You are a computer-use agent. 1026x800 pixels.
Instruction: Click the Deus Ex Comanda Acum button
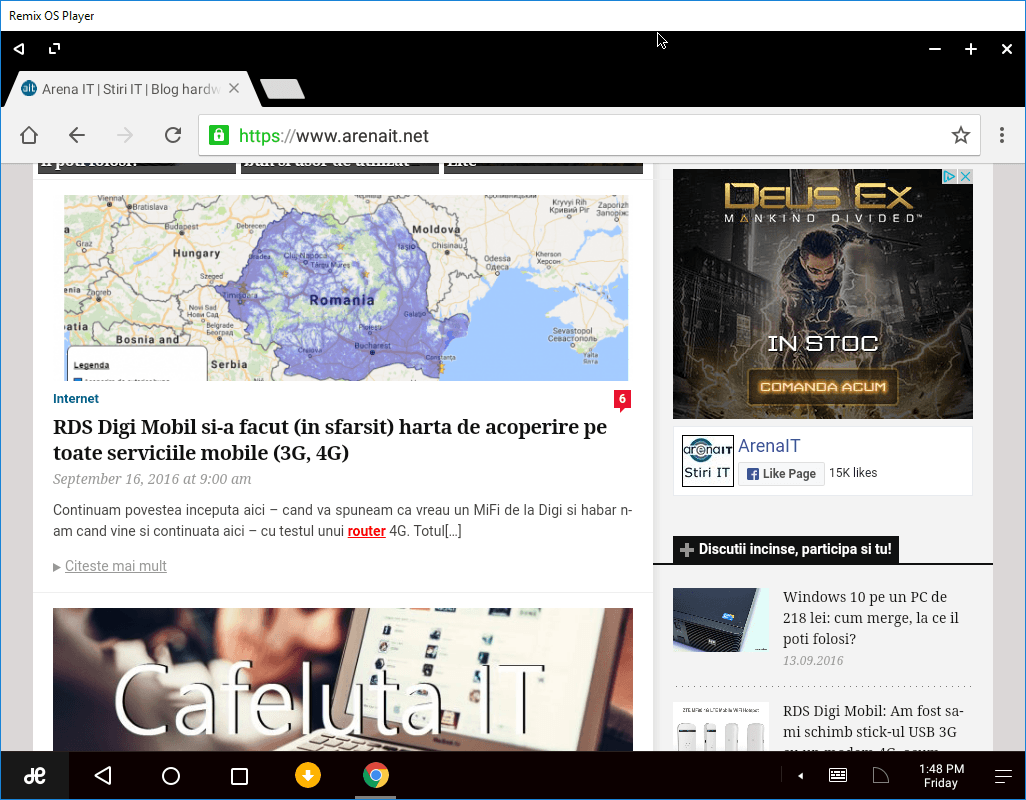point(823,387)
